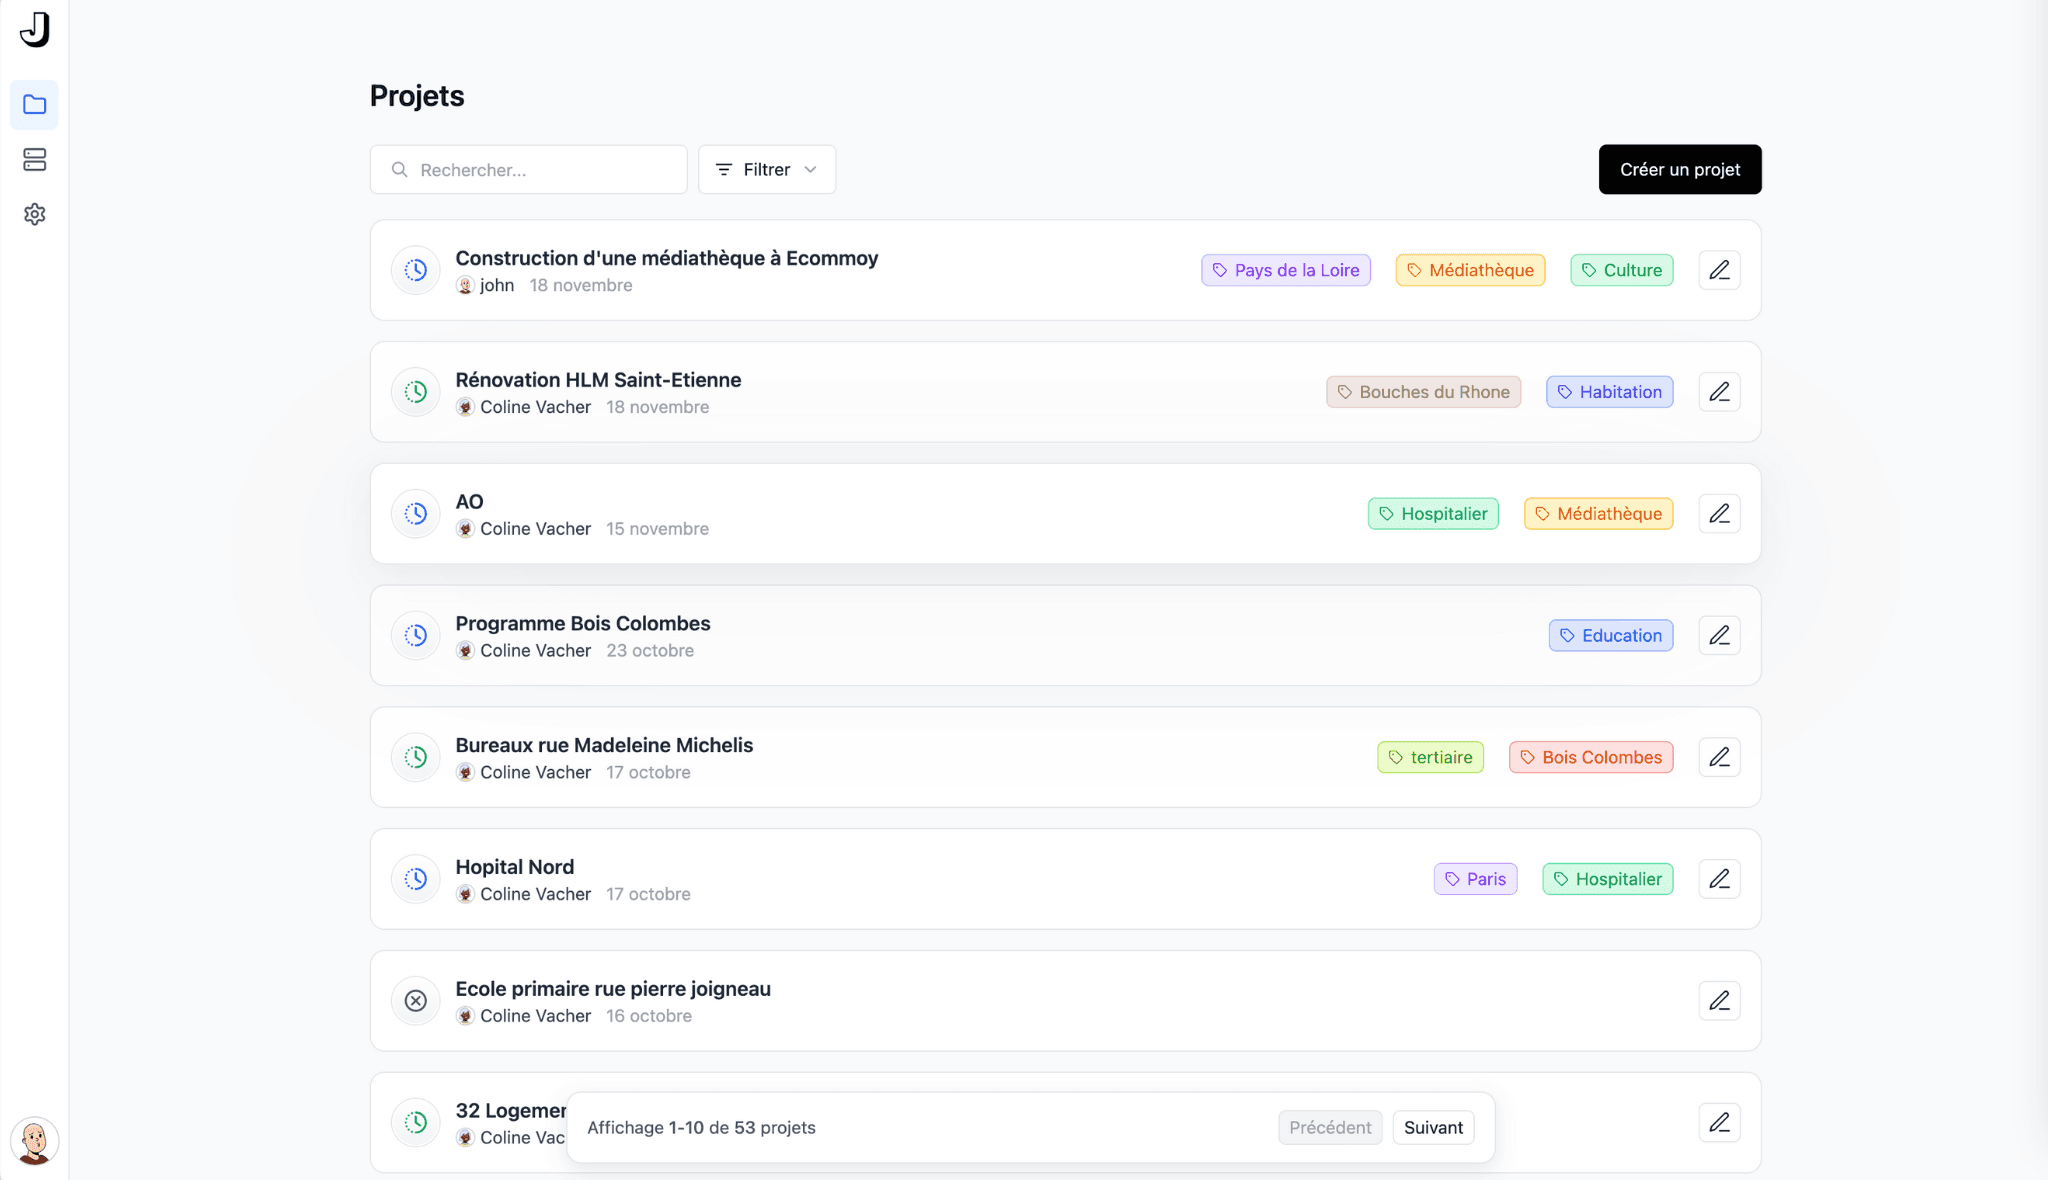
Task: Click the cancelled status icon for Ecole primaire
Action: 416,1001
